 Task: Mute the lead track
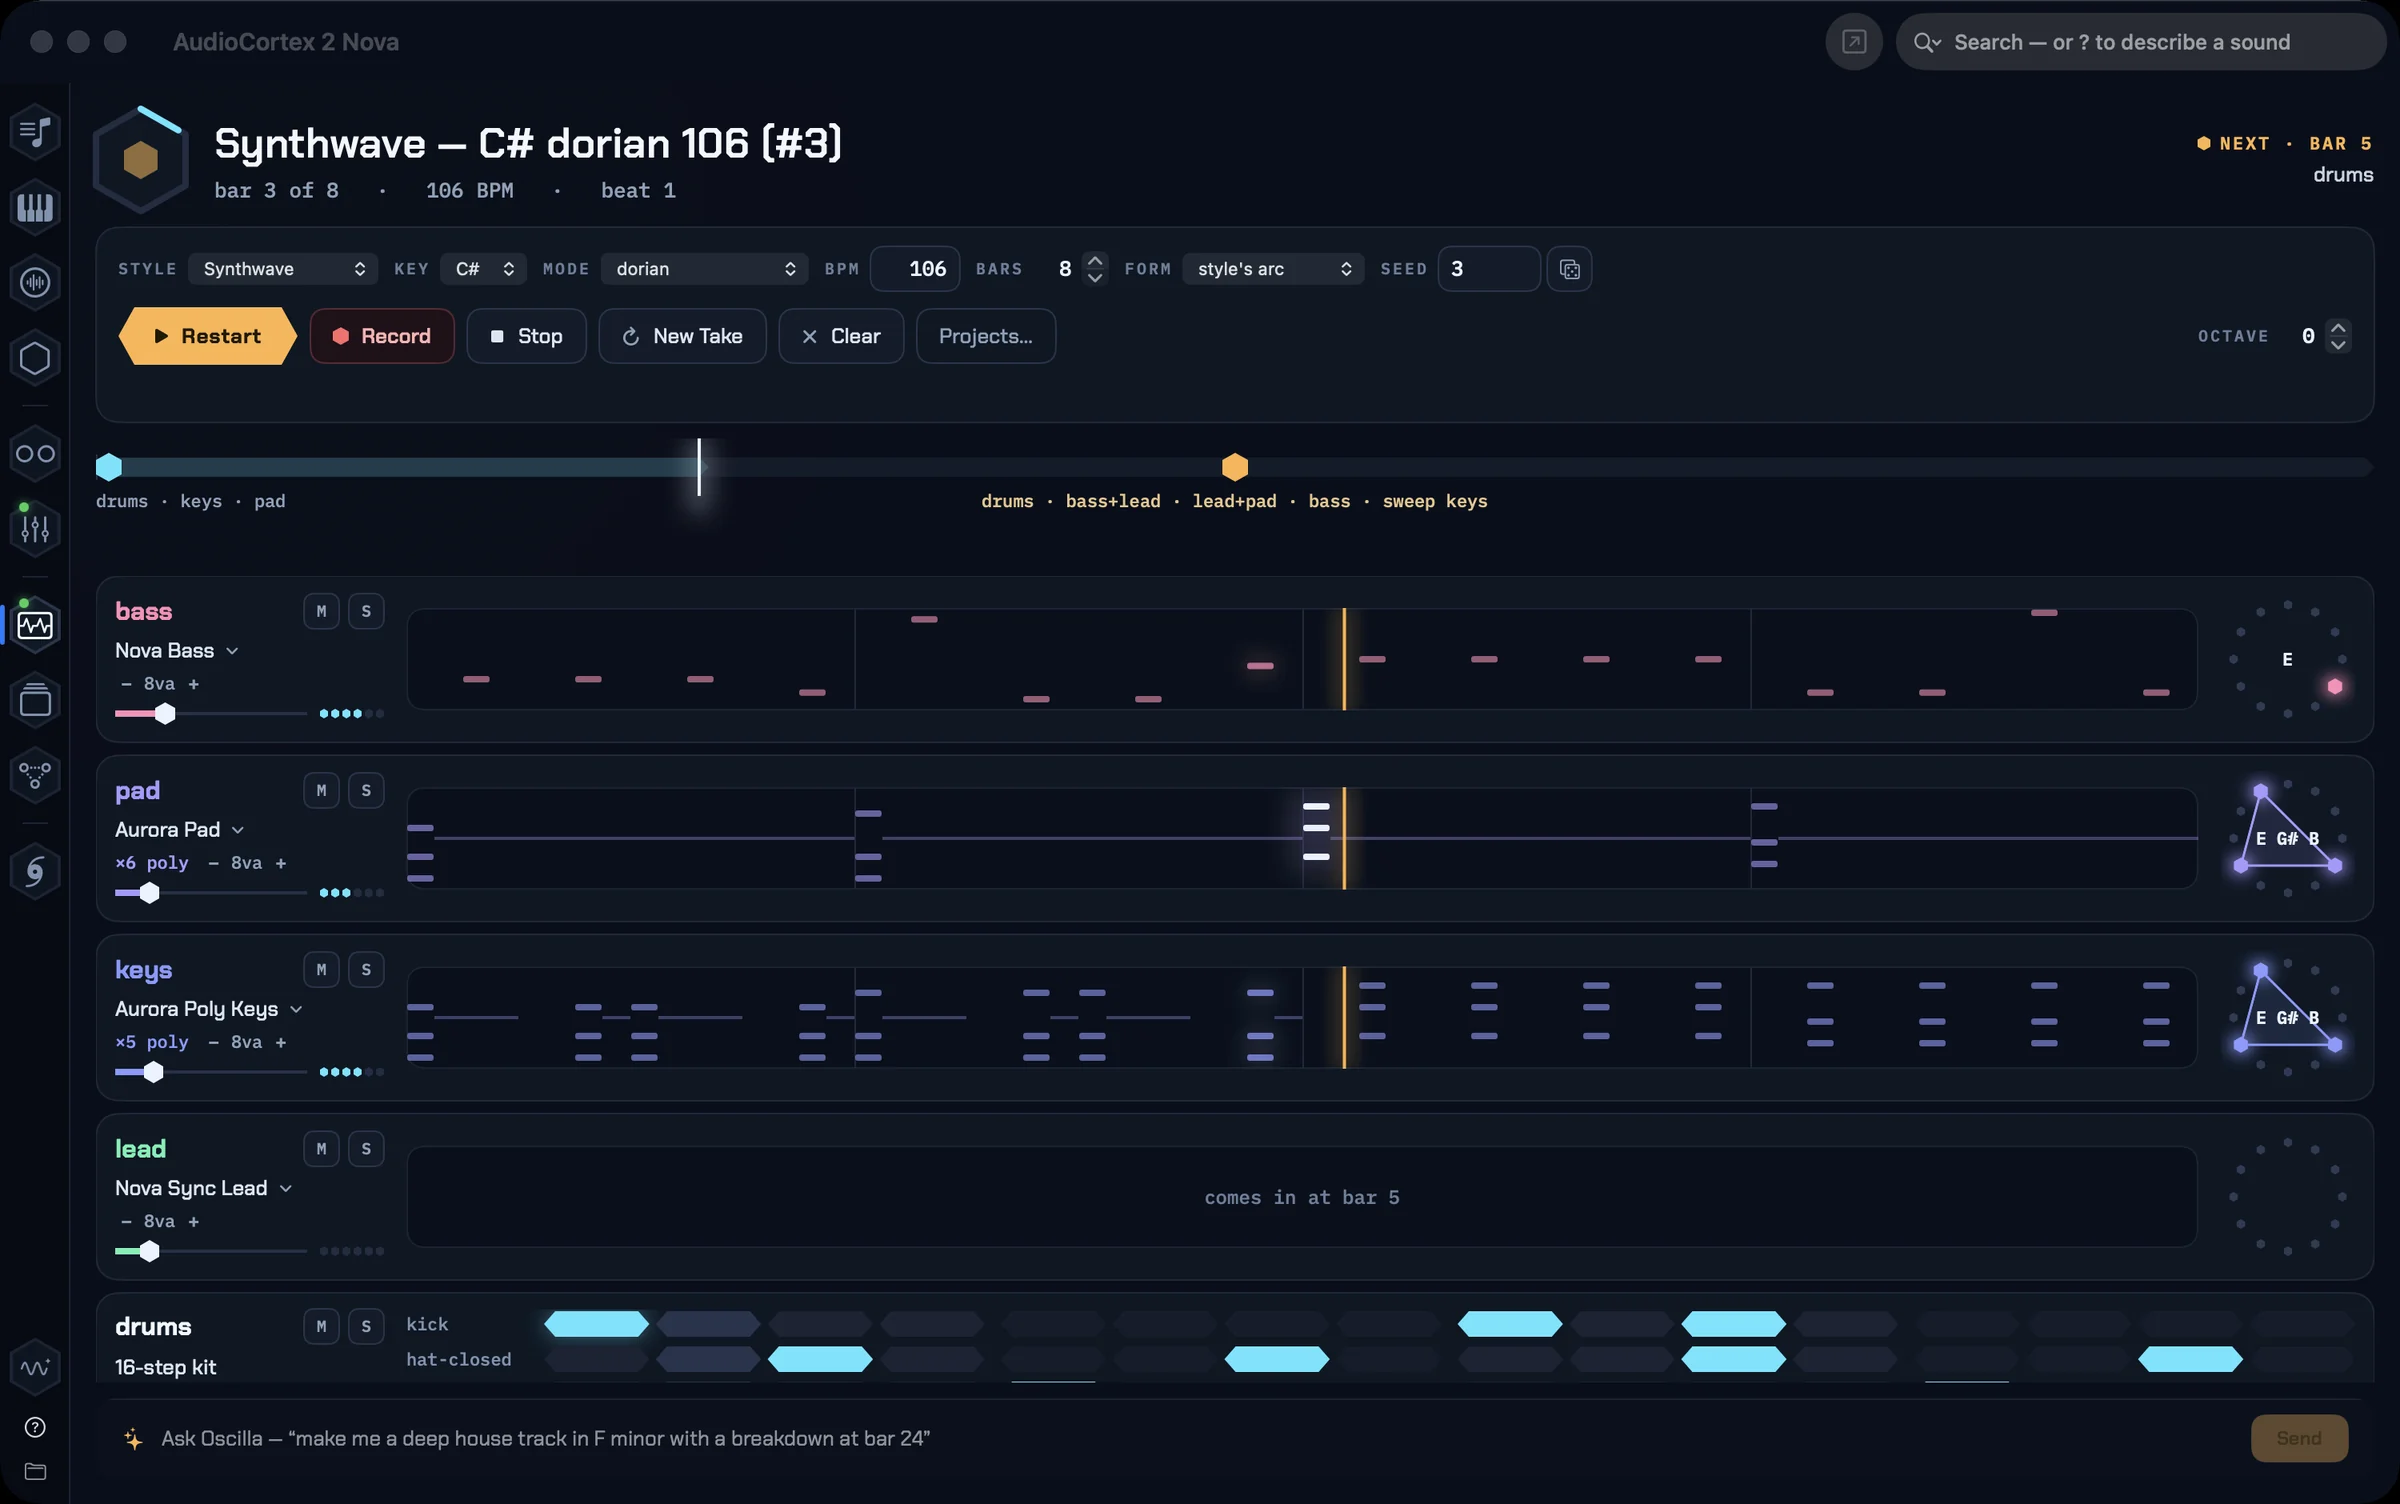point(321,1149)
